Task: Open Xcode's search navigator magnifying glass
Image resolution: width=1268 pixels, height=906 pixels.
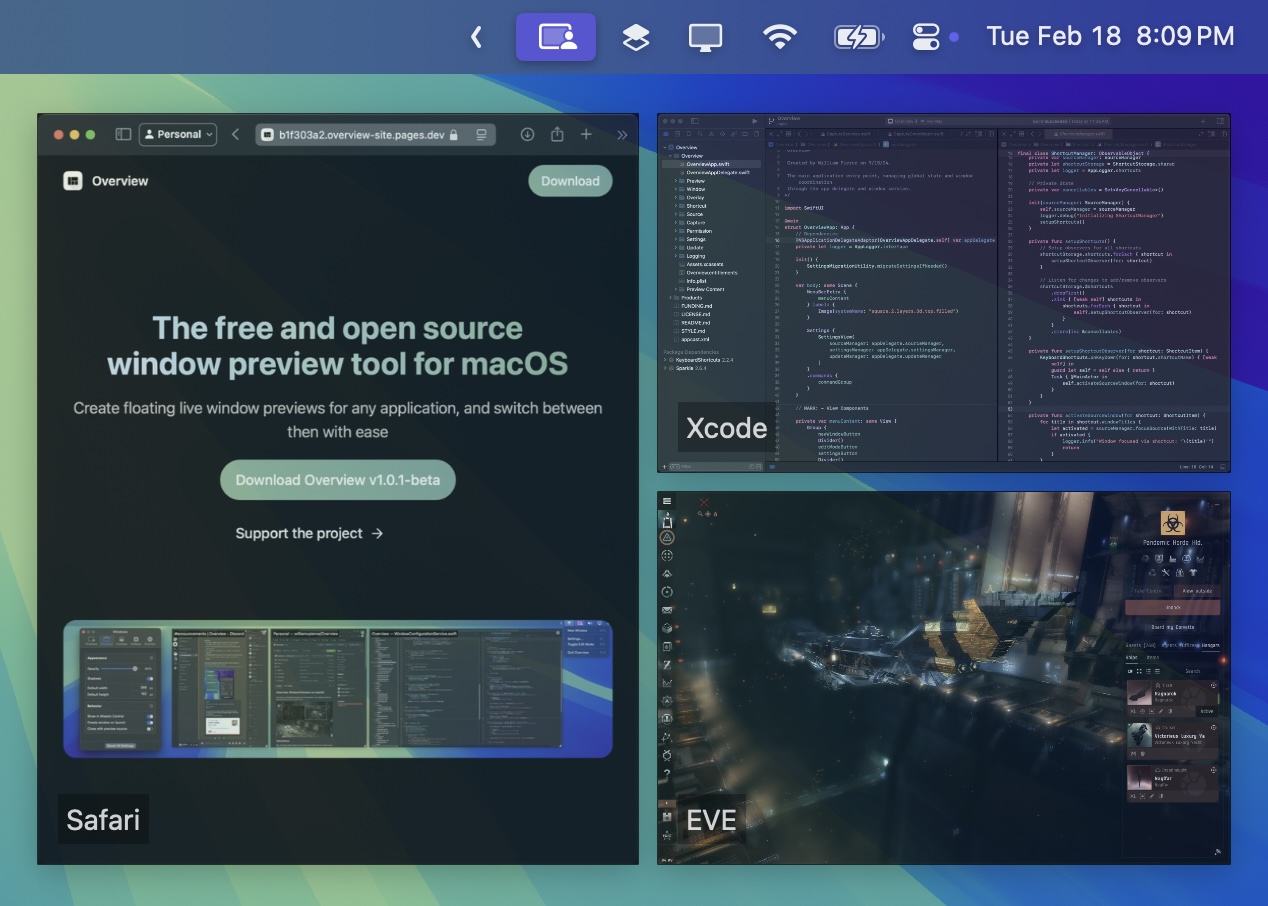Action: pyautogui.click(x=700, y=134)
